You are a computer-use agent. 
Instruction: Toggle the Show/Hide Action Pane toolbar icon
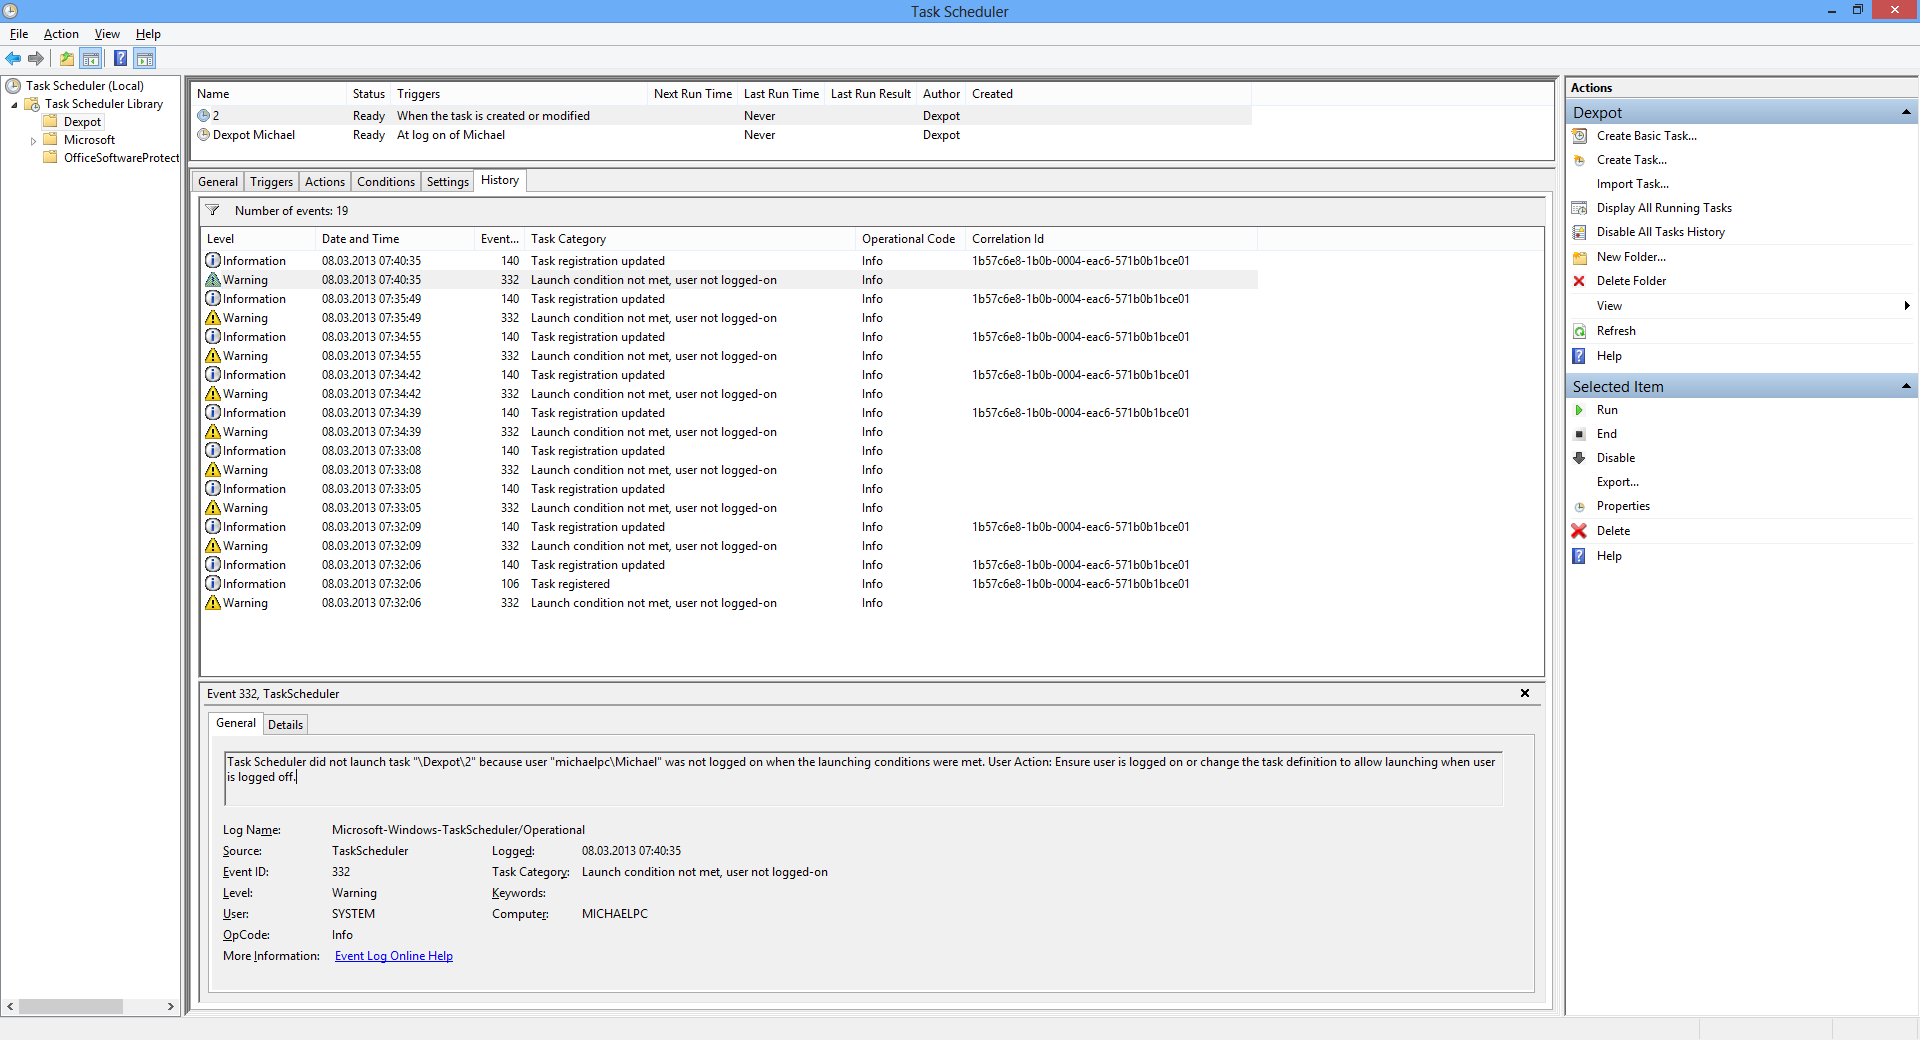145,58
